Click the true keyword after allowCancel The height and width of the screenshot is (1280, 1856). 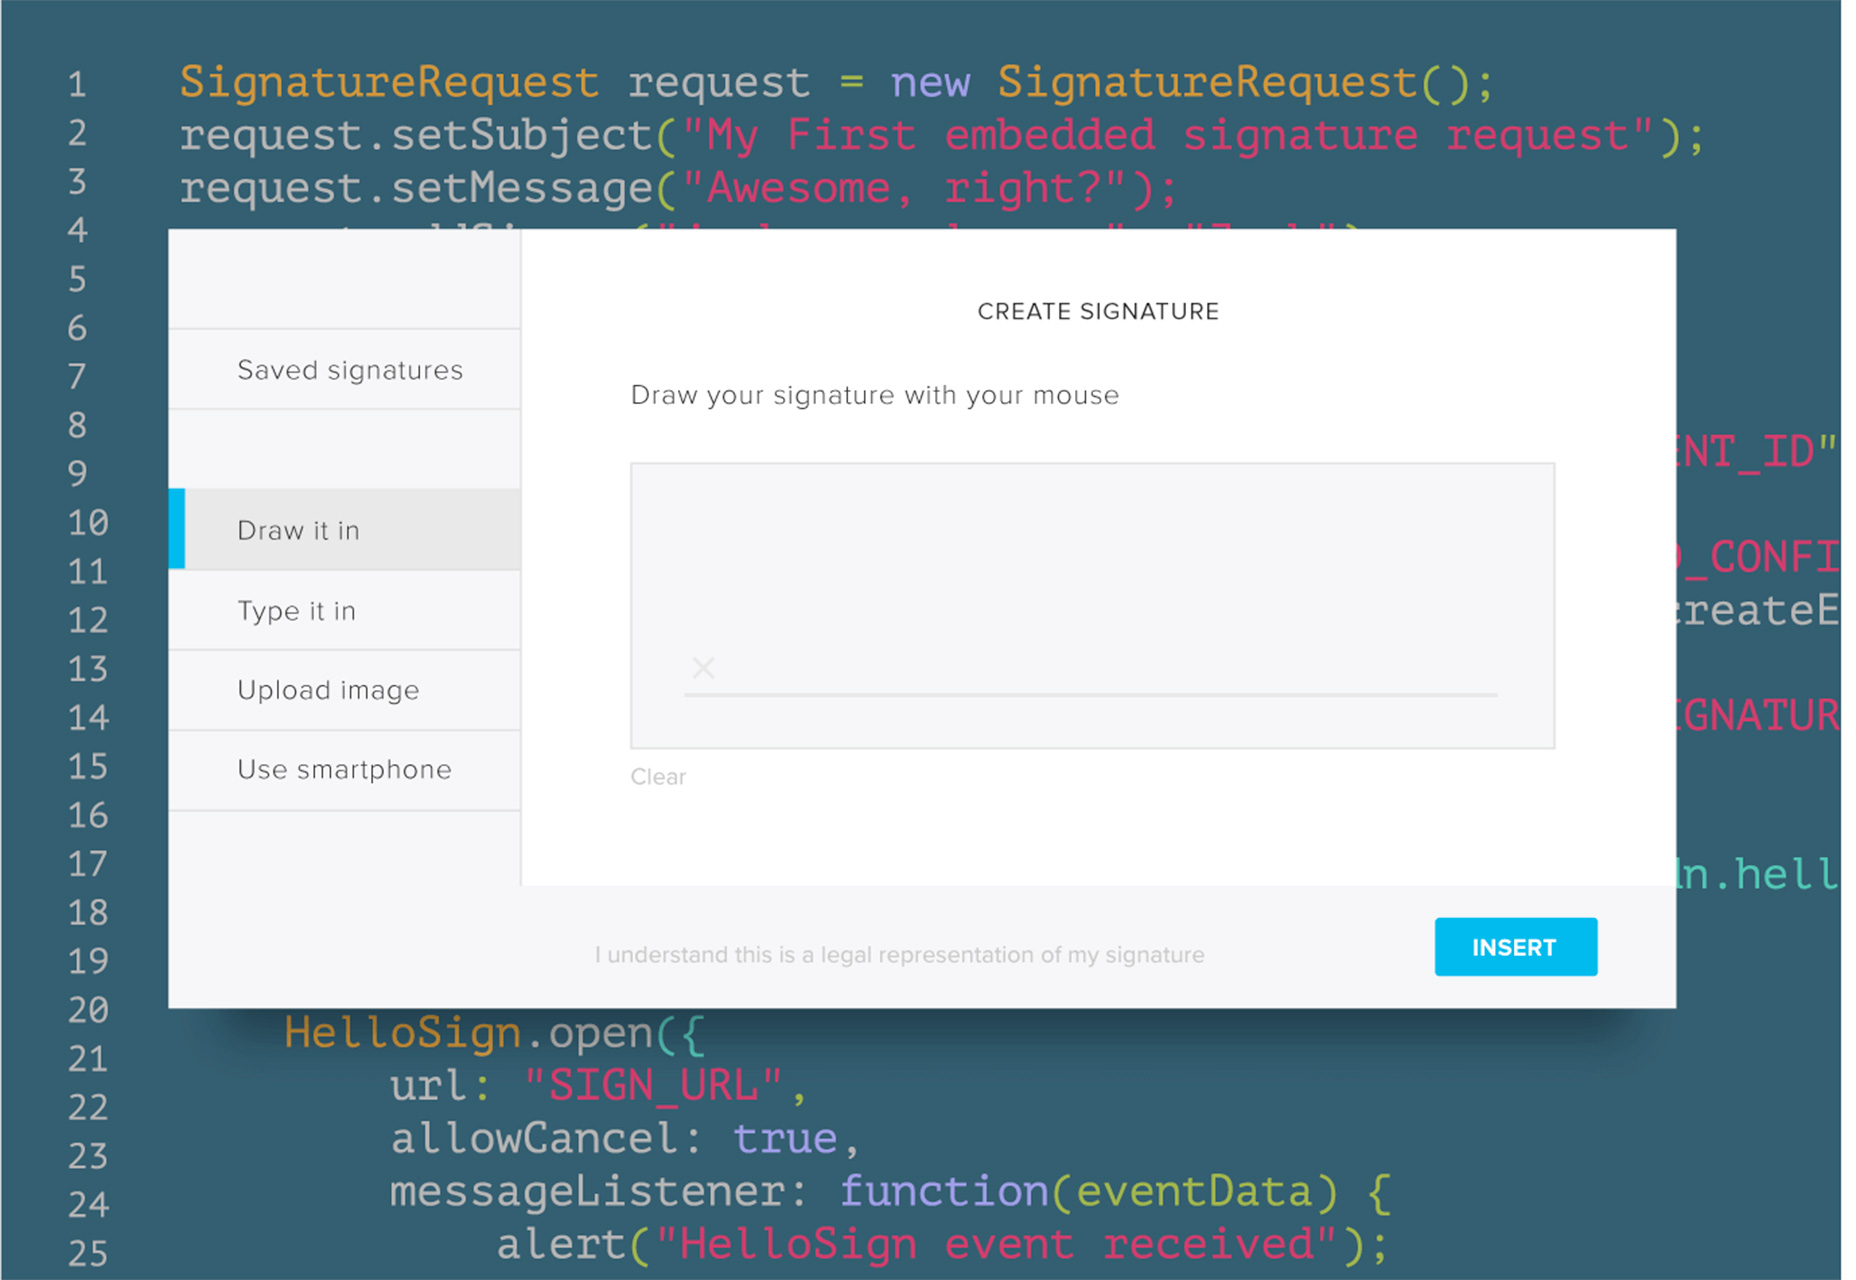click(x=785, y=1139)
